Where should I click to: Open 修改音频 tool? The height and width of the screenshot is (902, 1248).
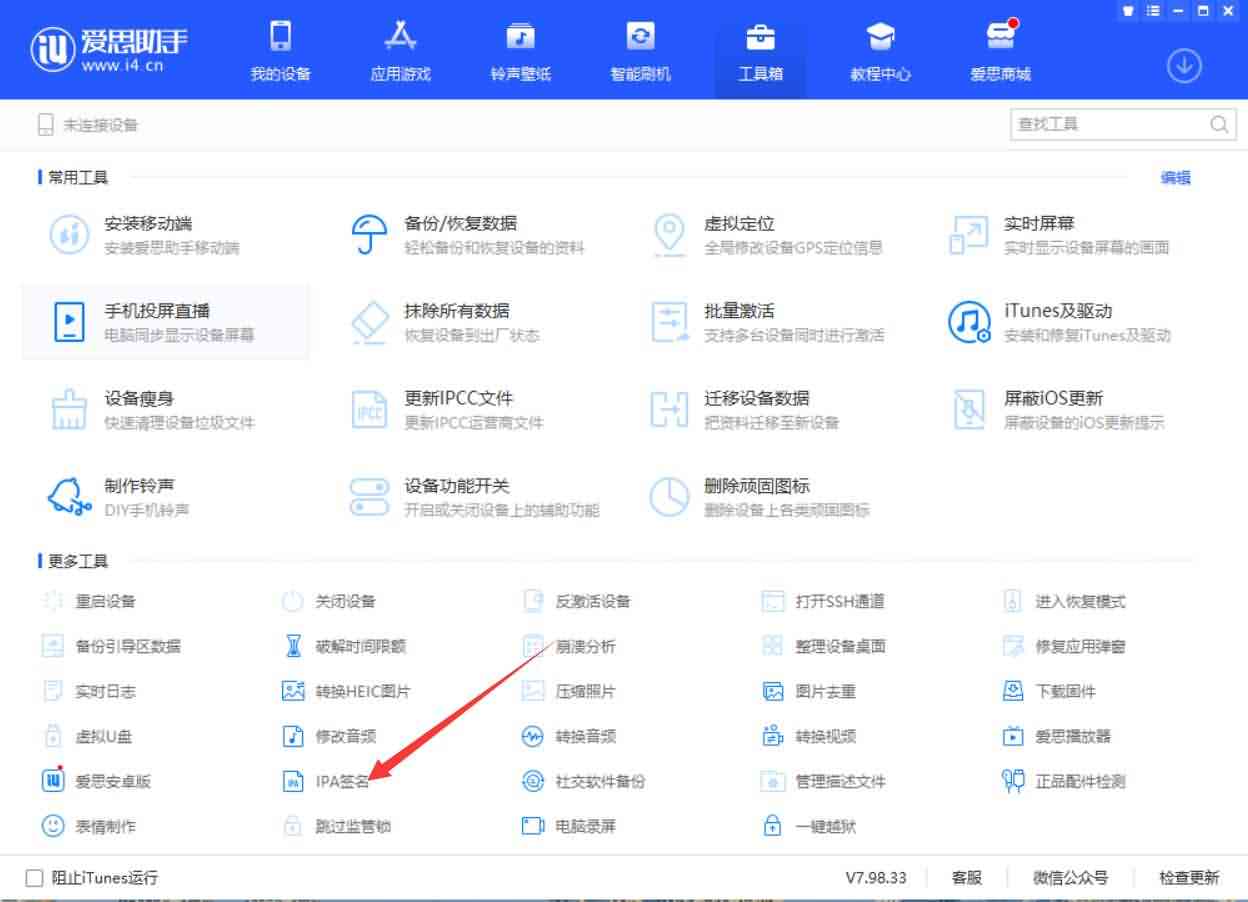[329, 736]
